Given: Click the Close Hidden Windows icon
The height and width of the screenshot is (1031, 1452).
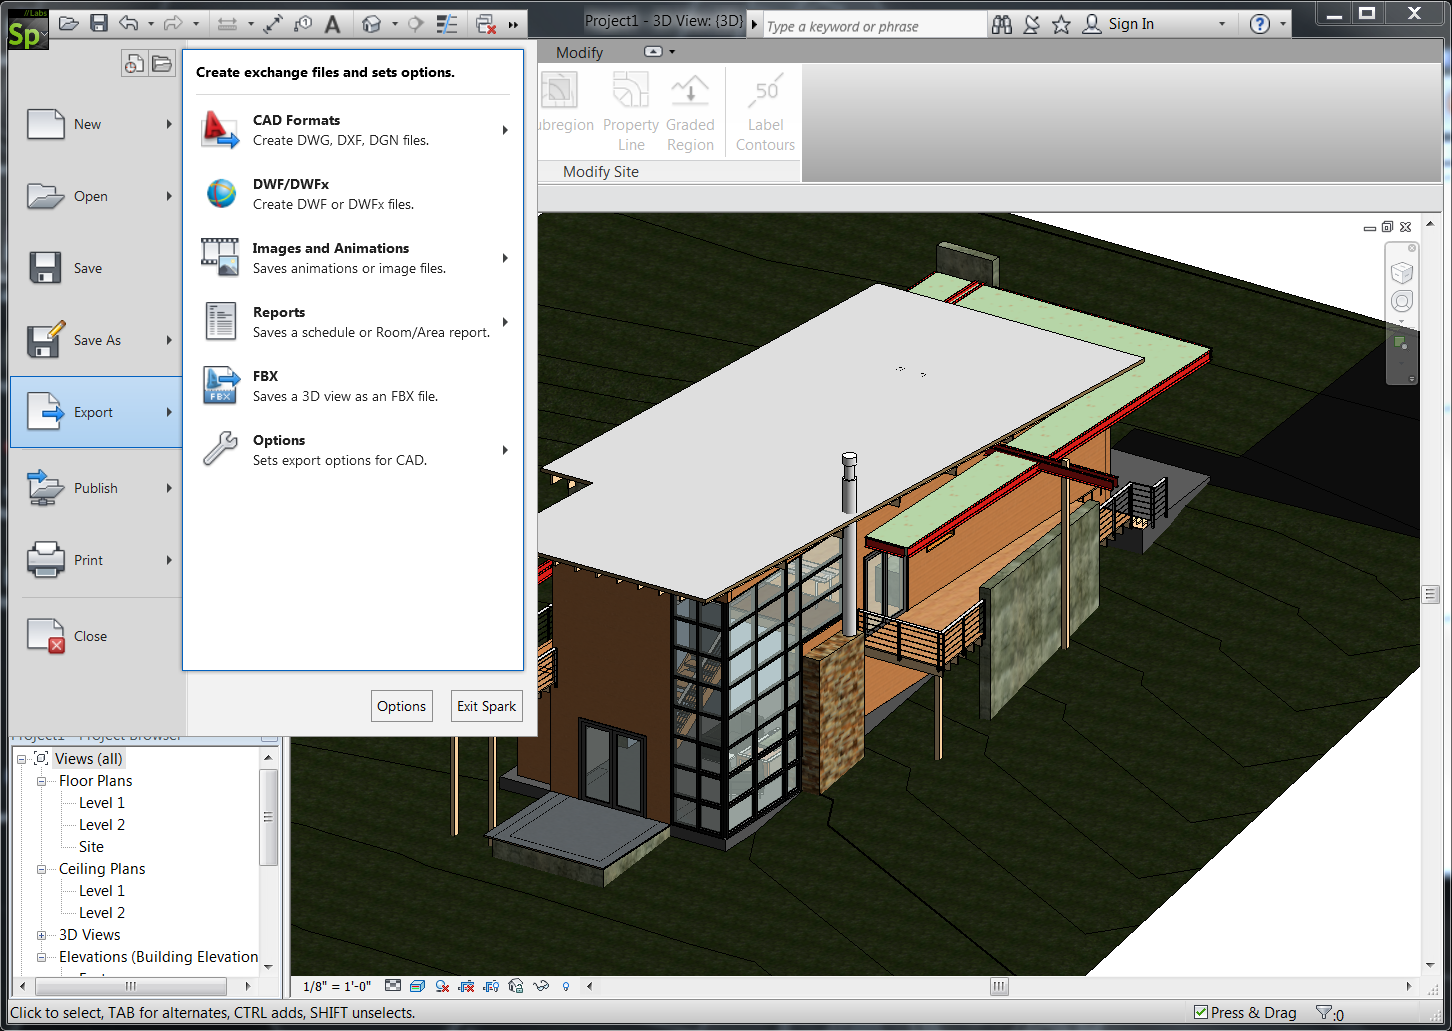Looking at the screenshot, I should (x=486, y=23).
